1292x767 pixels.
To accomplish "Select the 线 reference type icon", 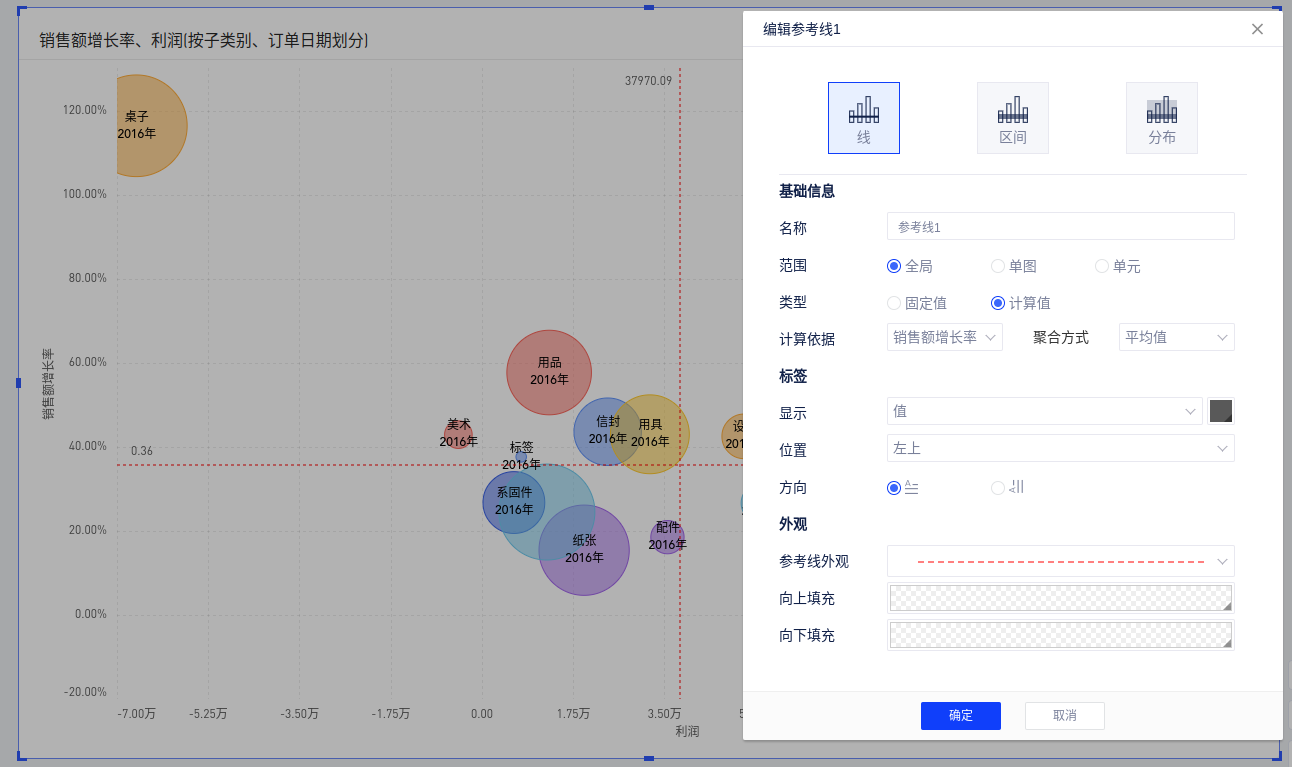I will (x=863, y=118).
